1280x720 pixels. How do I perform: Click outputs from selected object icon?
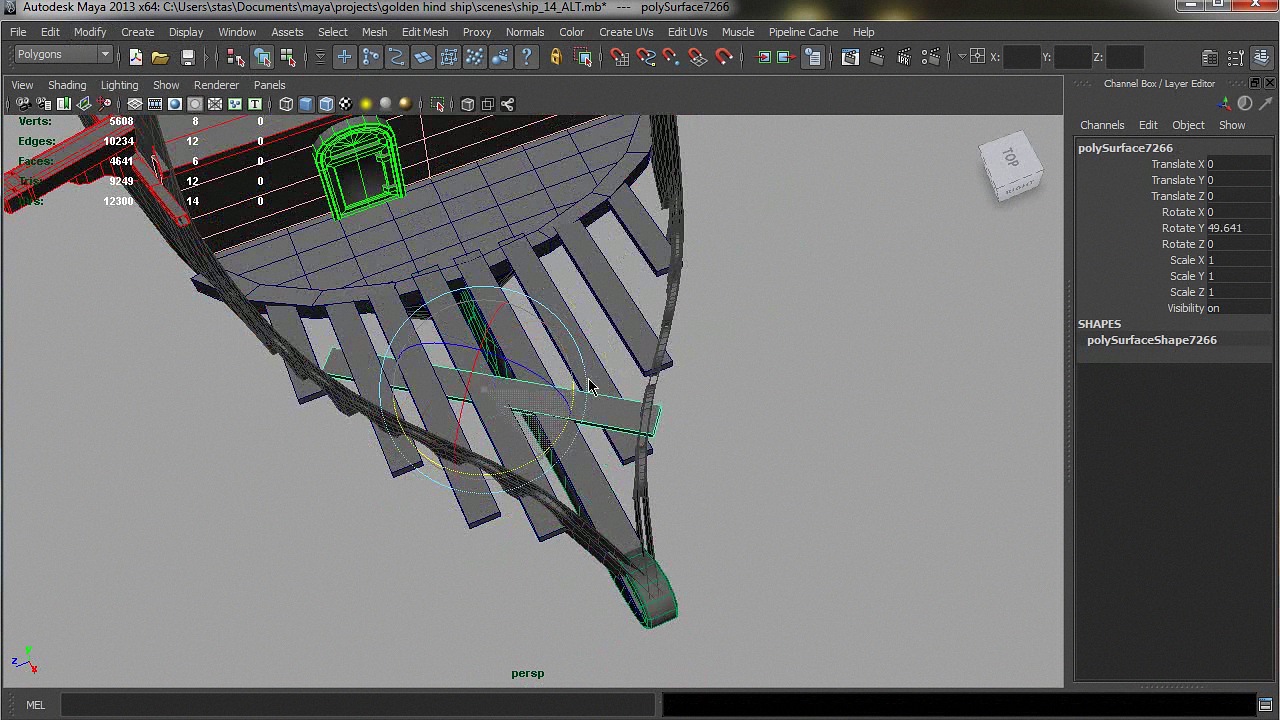pyautogui.click(x=784, y=57)
